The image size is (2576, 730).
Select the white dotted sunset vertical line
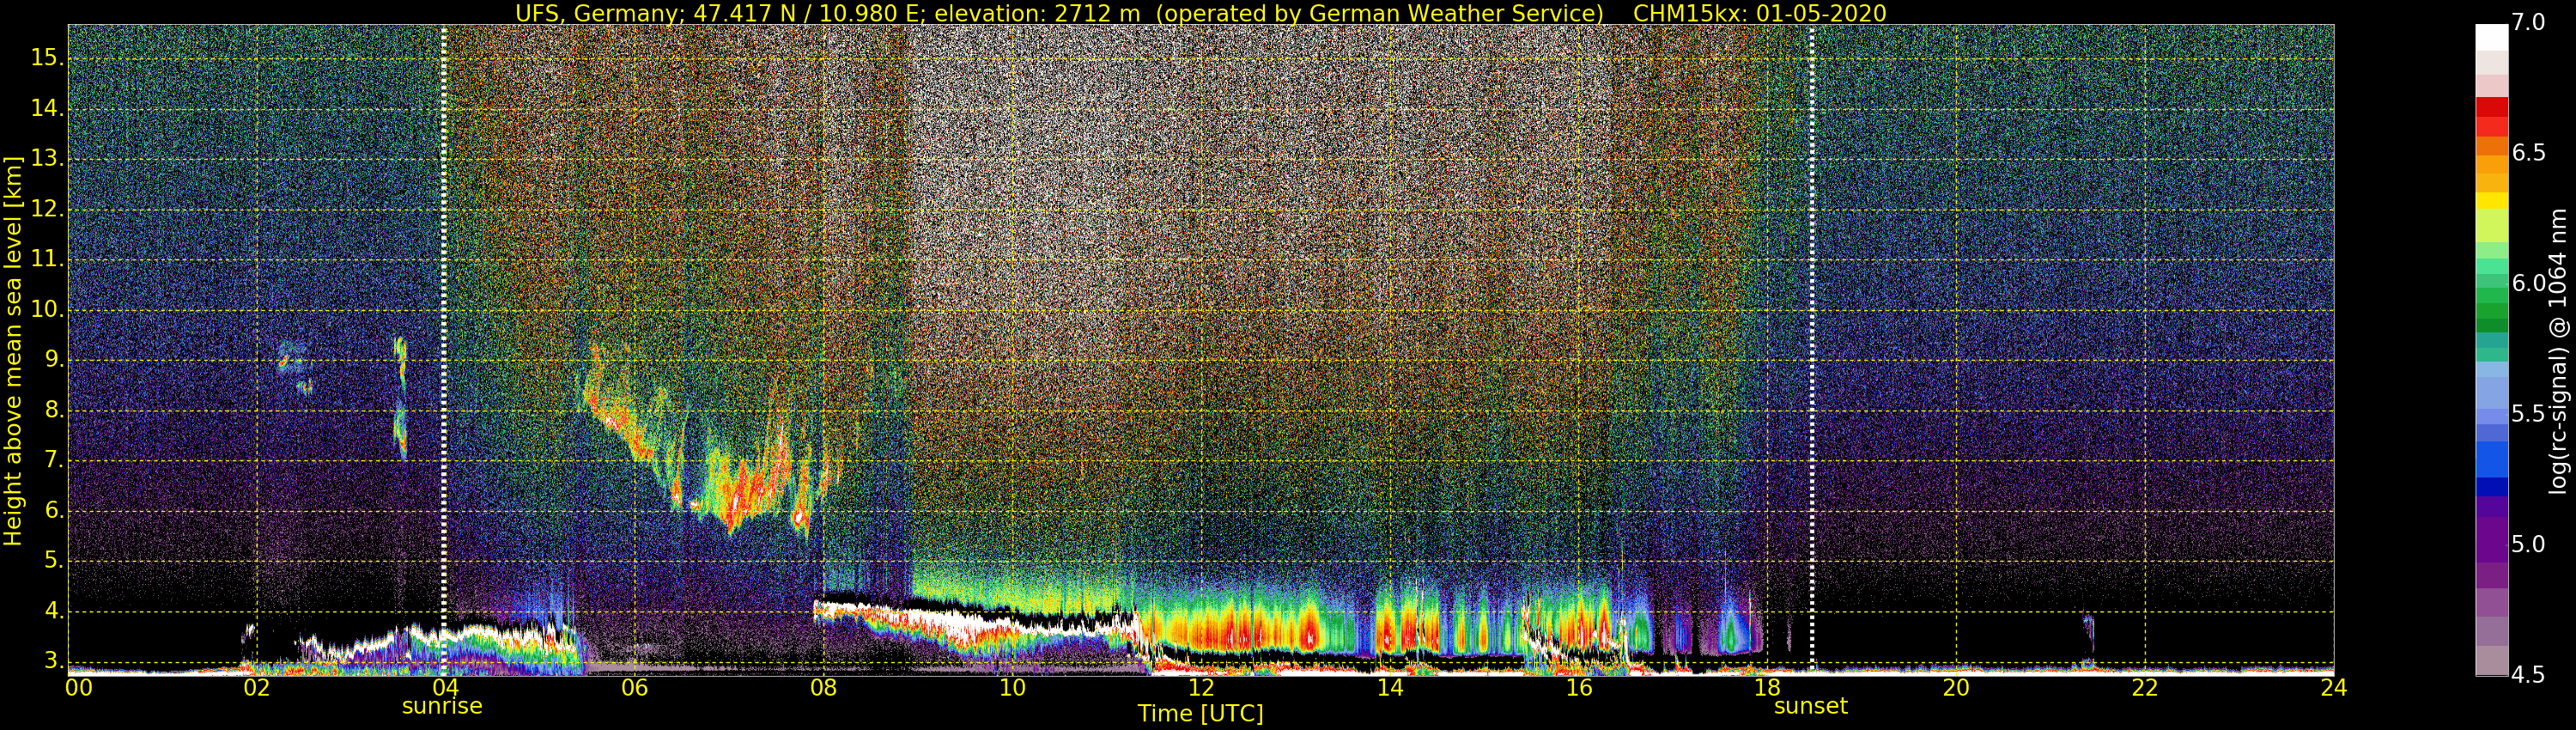(x=1811, y=300)
